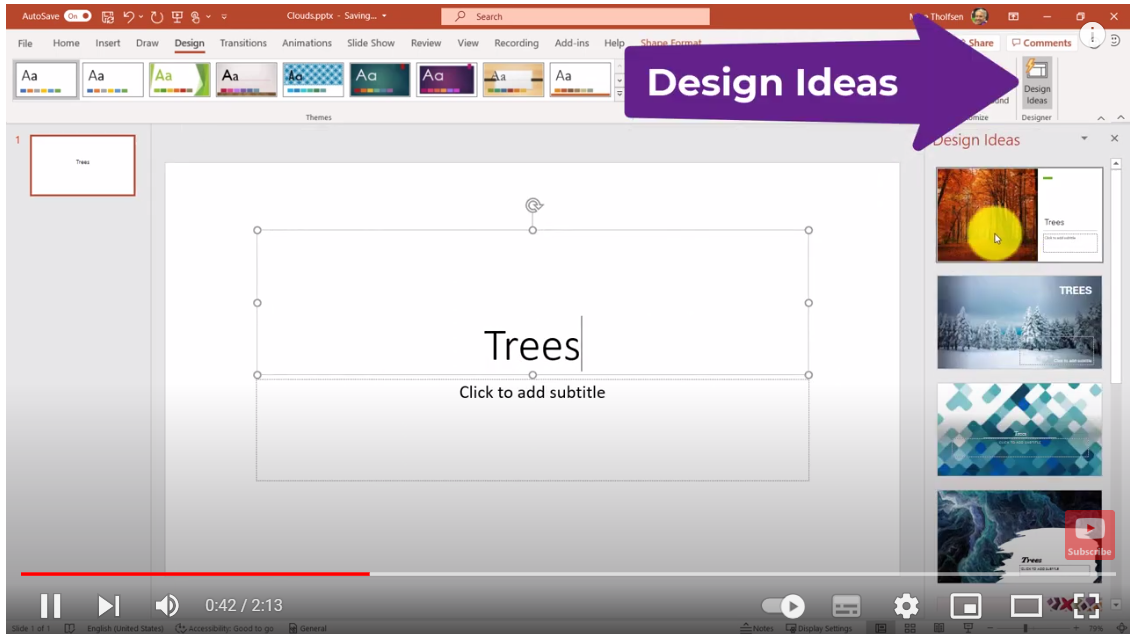Open Design Ideas pane options dropdown
This screenshot has height=634, width=1130.
[1084, 138]
